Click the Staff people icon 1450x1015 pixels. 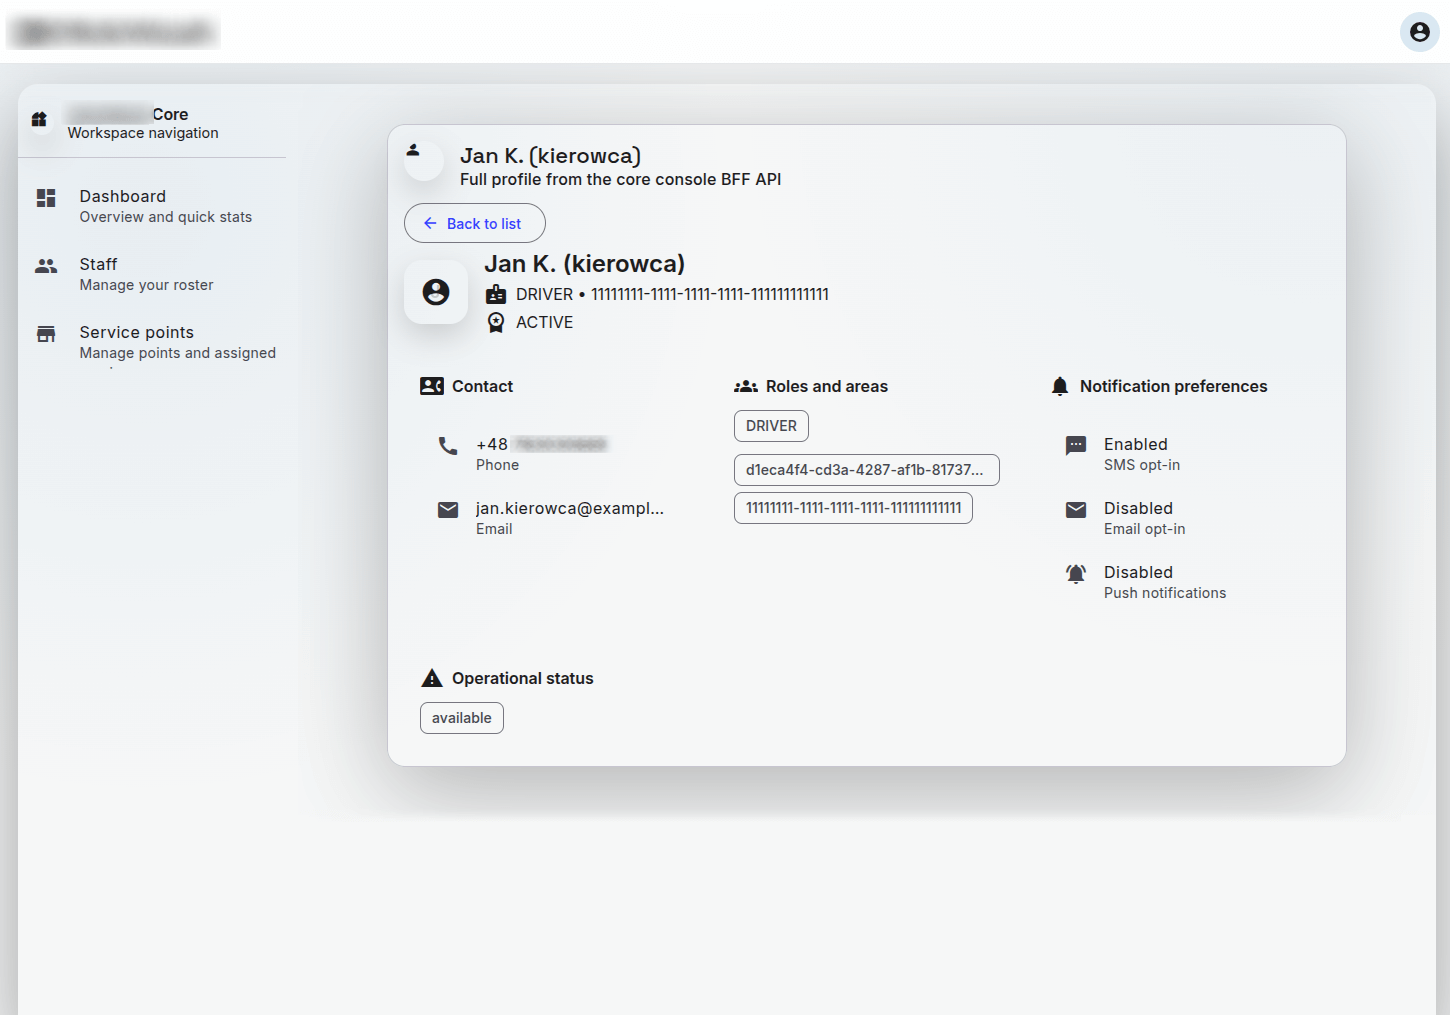(x=46, y=266)
